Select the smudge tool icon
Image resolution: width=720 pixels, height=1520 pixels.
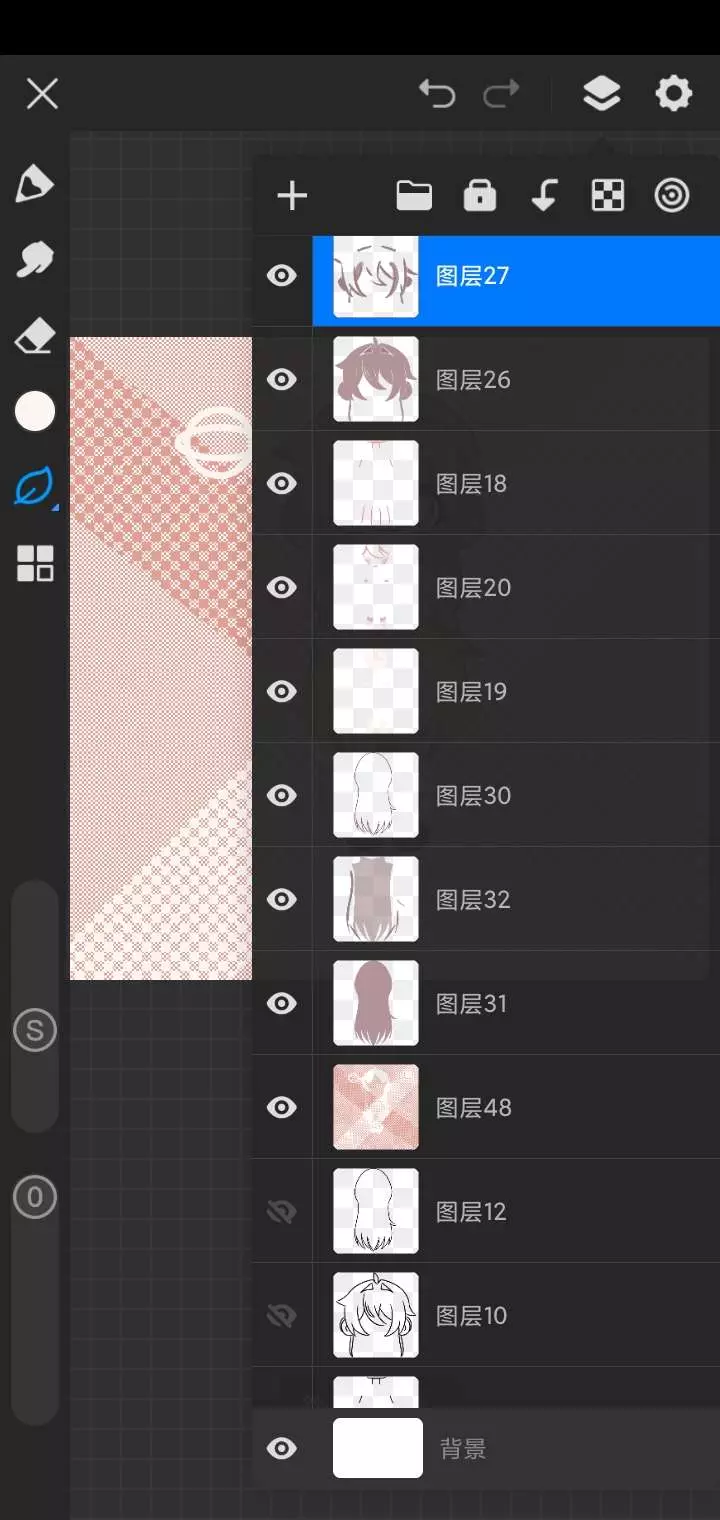[34, 260]
